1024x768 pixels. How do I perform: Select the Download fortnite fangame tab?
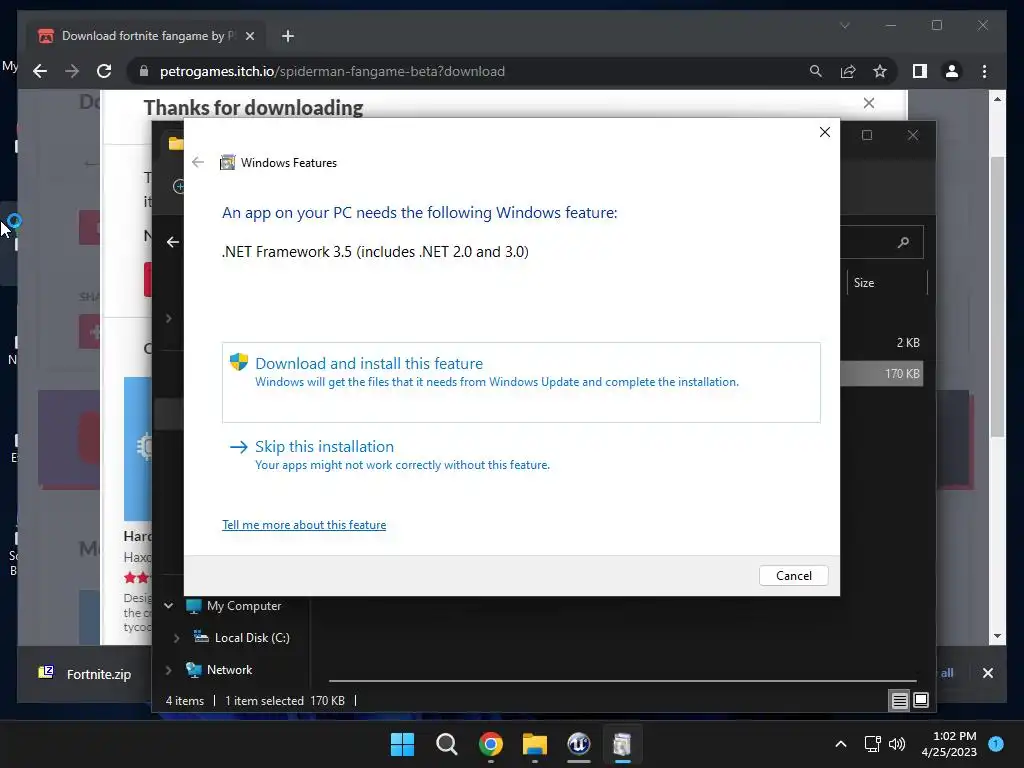(x=146, y=36)
